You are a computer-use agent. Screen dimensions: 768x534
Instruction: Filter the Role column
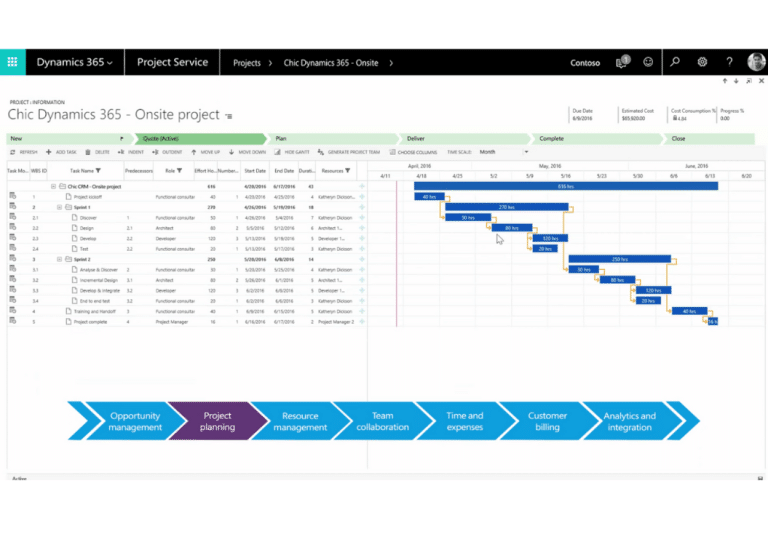click(x=179, y=170)
